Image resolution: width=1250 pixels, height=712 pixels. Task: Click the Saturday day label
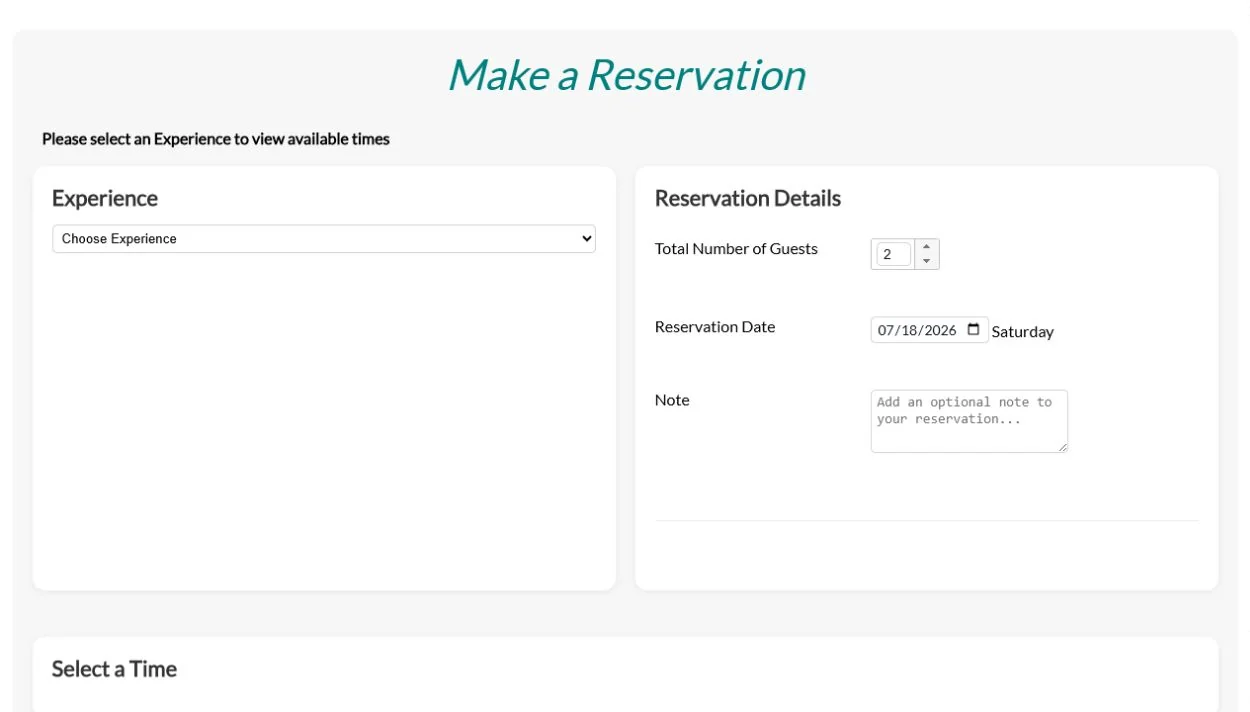[x=1023, y=332]
